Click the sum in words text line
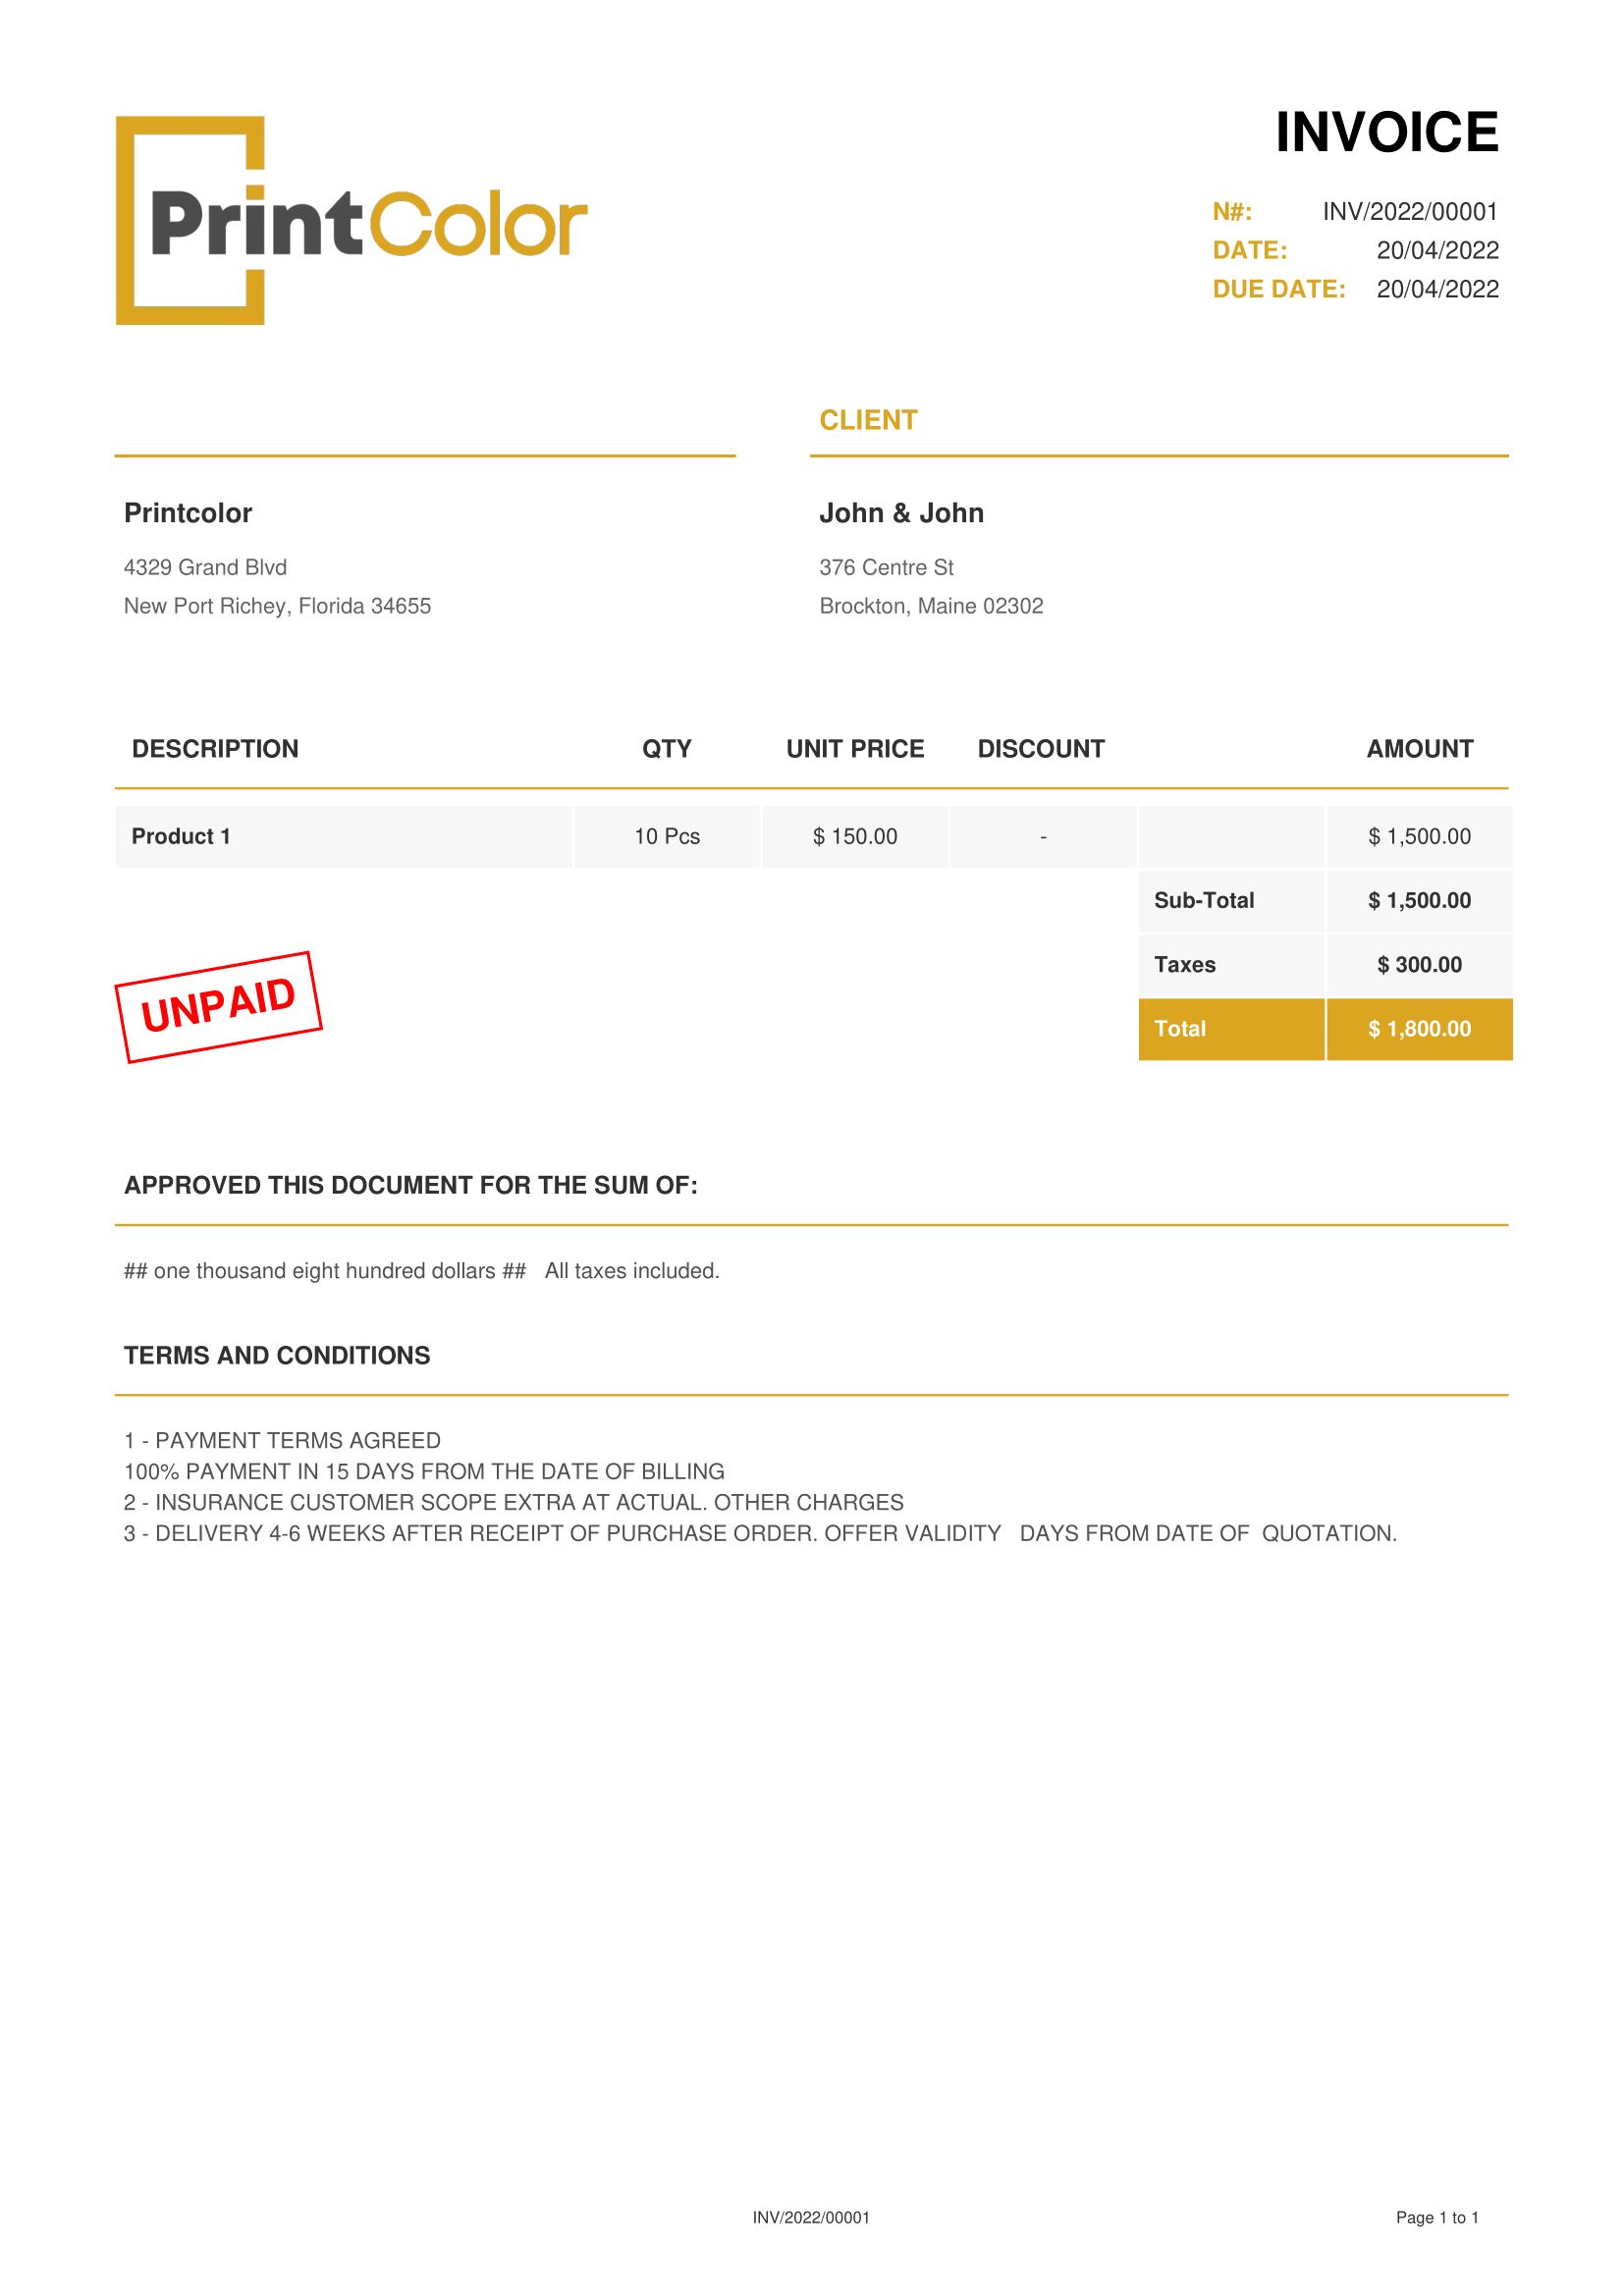The height and width of the screenshot is (2296, 1624). [422, 1271]
